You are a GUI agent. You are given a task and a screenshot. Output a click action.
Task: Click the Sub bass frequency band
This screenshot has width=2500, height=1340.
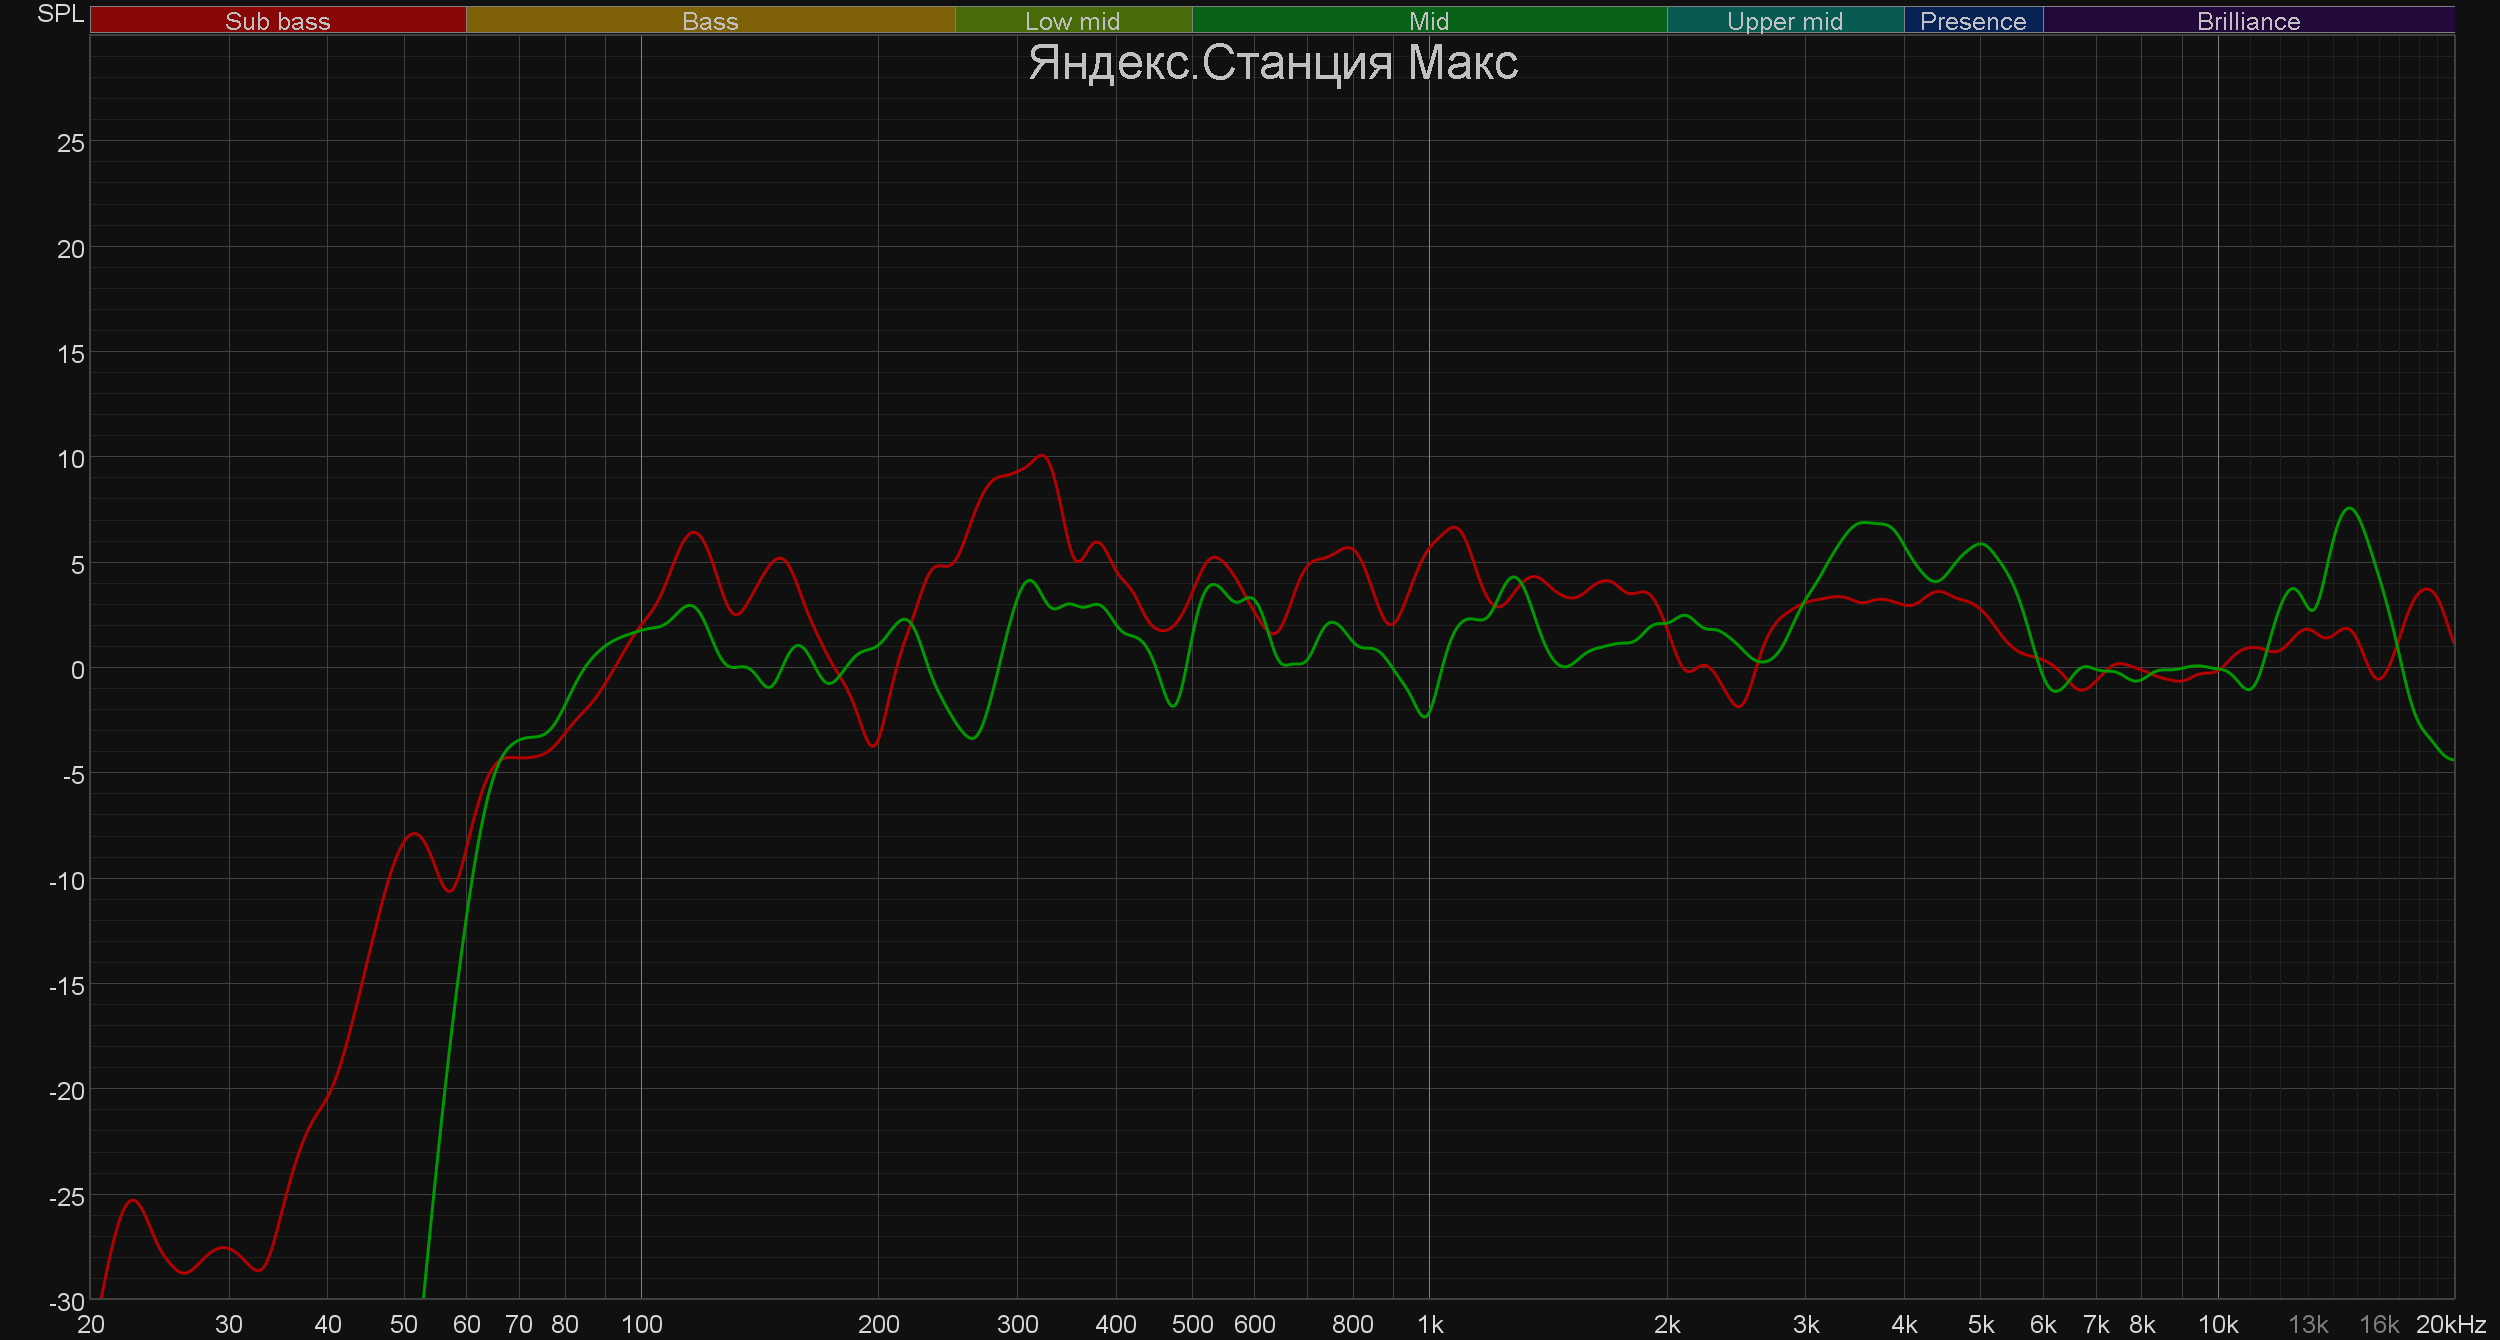coord(277,21)
